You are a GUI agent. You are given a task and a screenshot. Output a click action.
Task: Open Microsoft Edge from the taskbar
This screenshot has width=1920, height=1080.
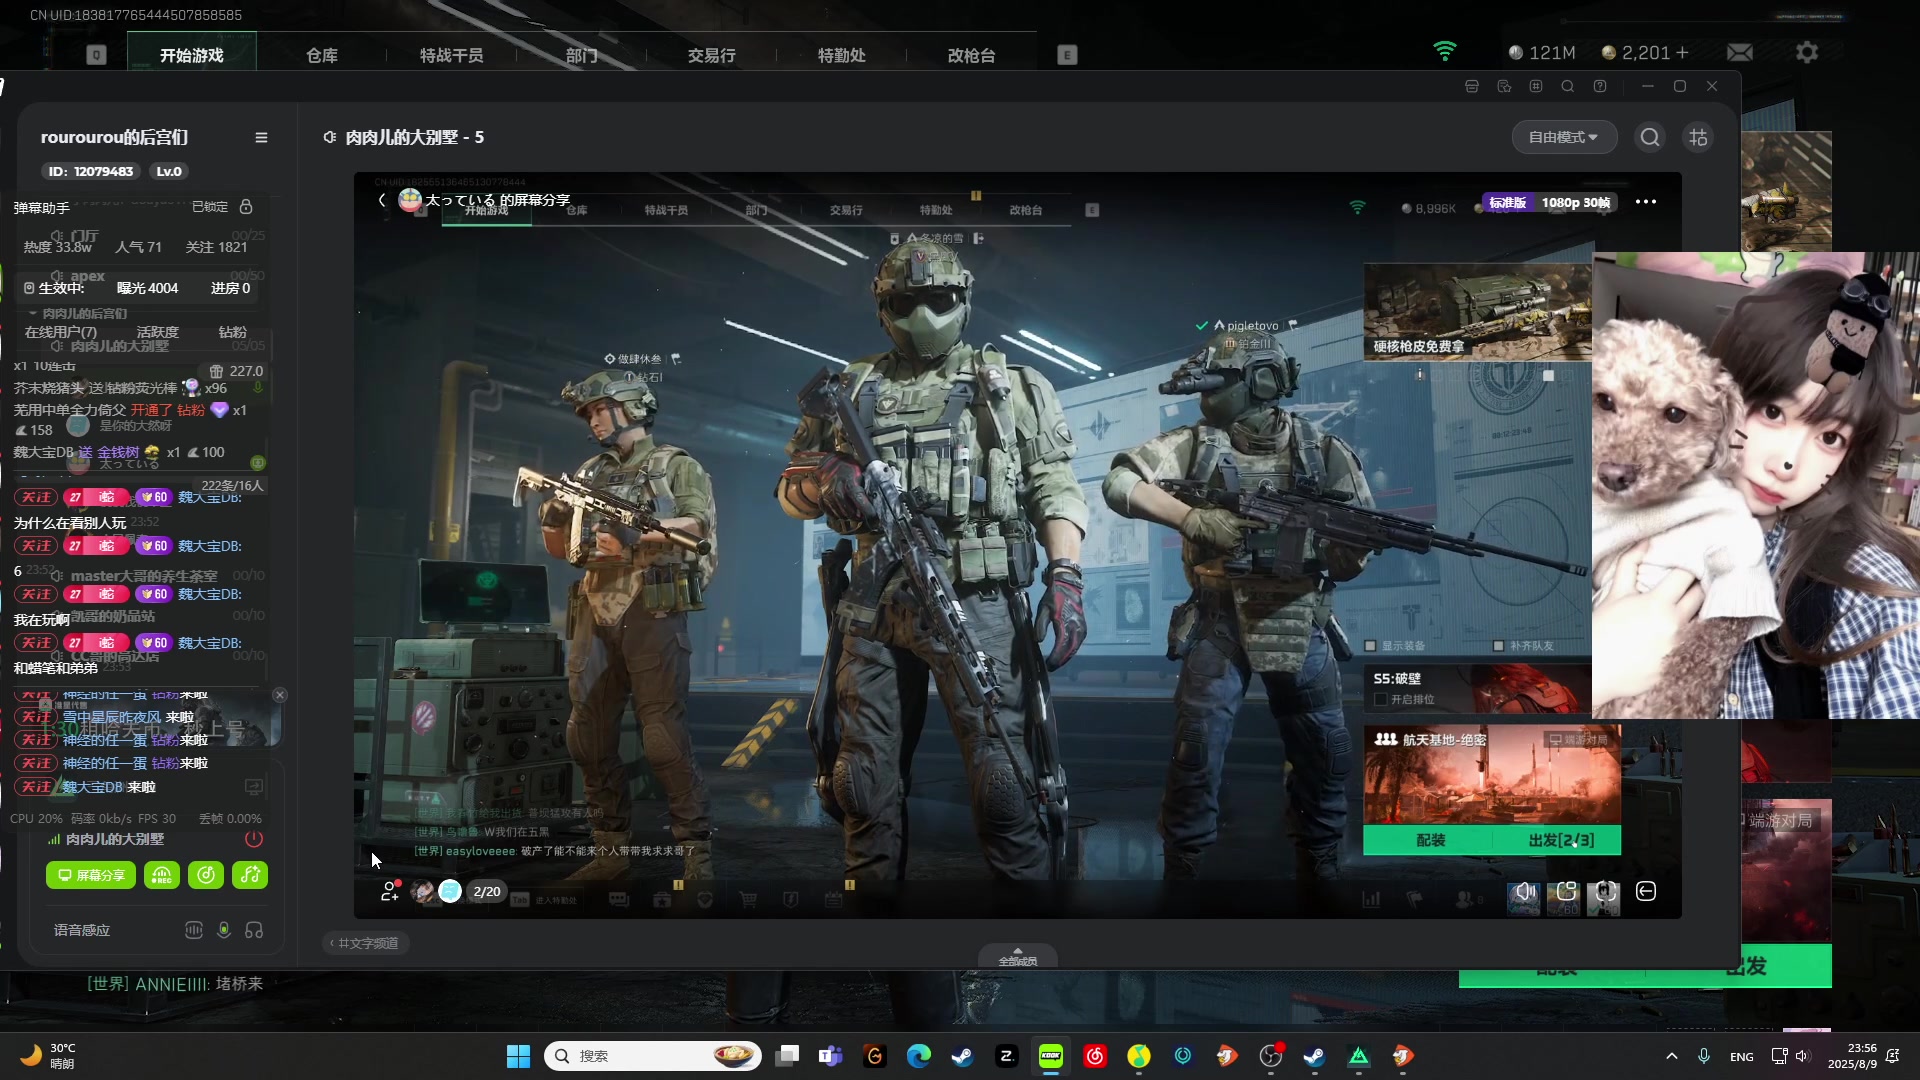tap(918, 1056)
